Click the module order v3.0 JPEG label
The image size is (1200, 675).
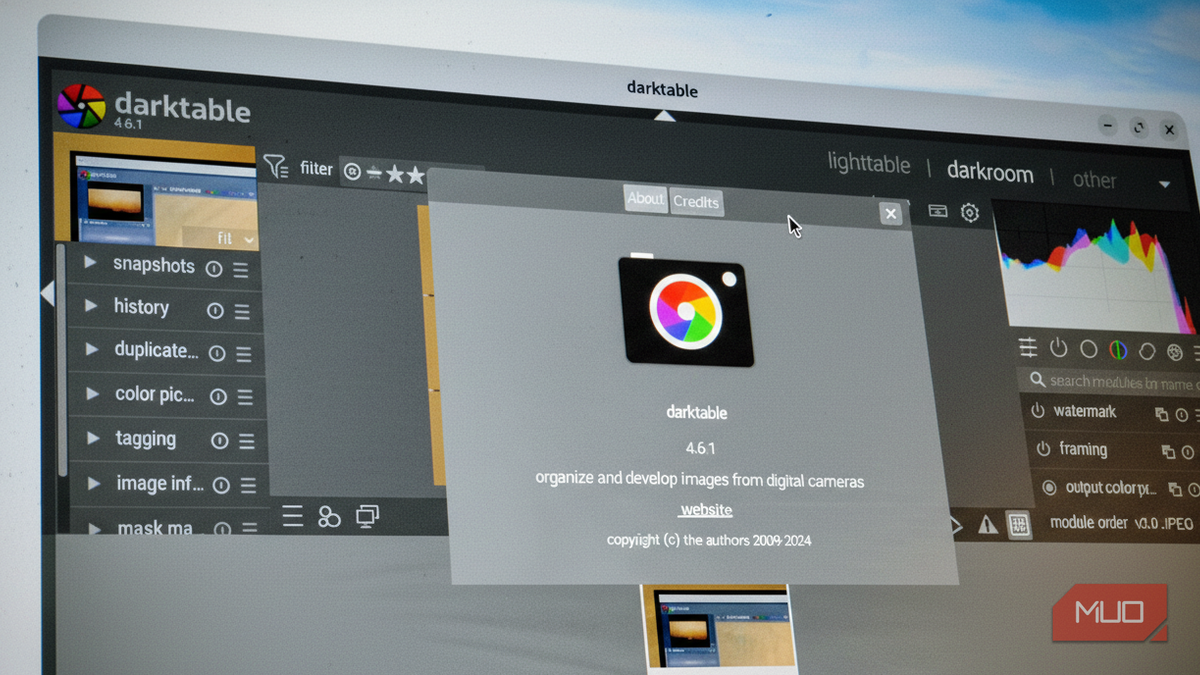point(1124,523)
